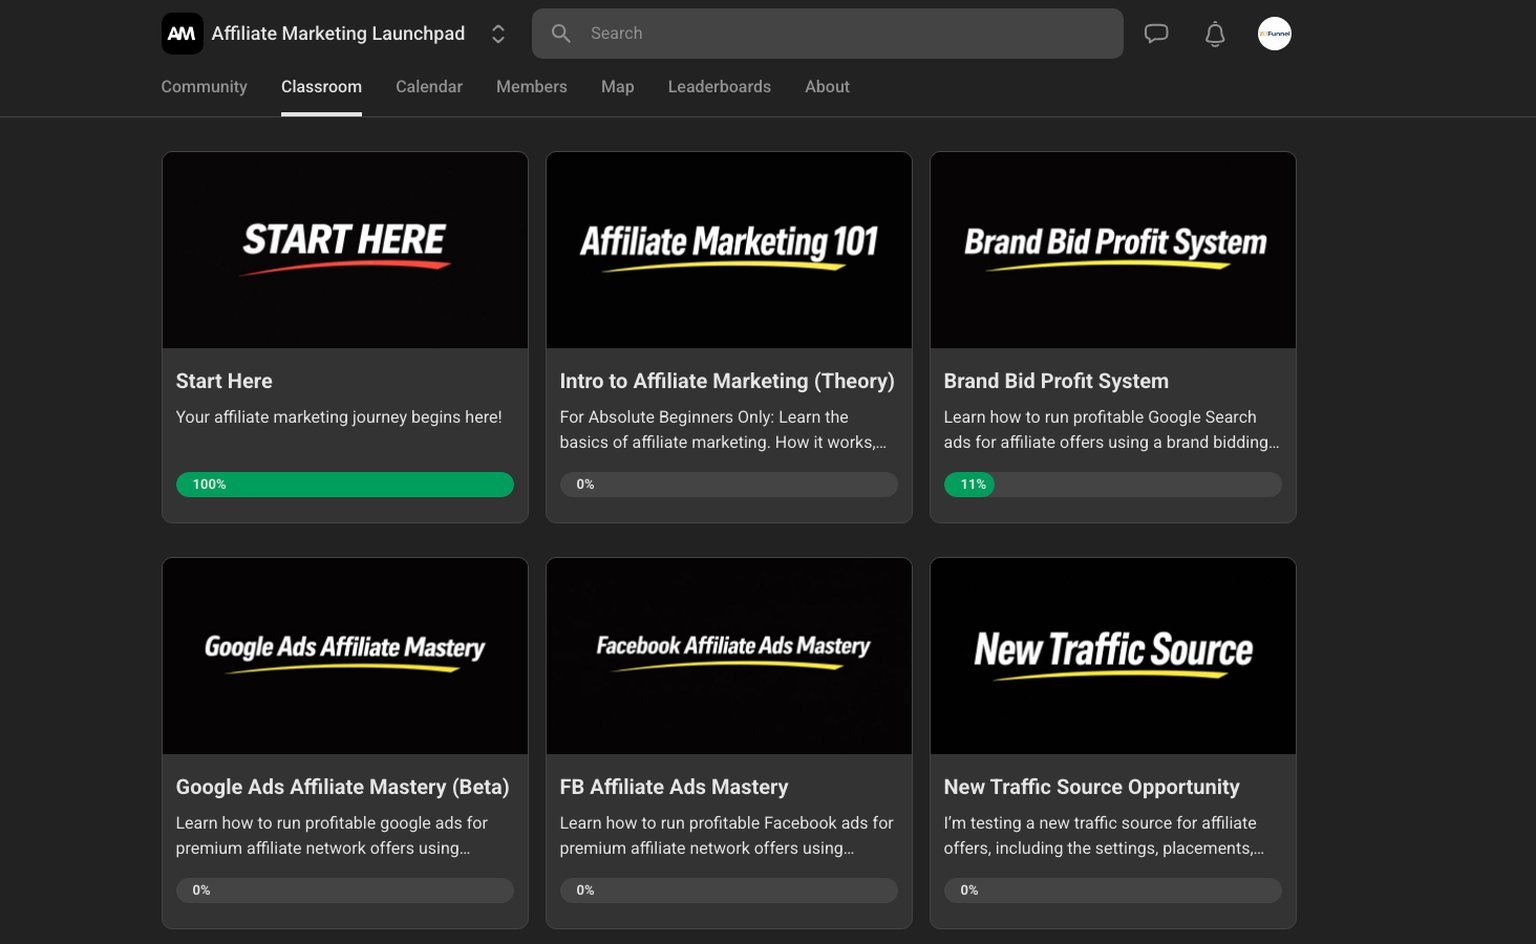
Task: Open the Affiliate Marketing 101 thumbnail
Action: click(729, 250)
